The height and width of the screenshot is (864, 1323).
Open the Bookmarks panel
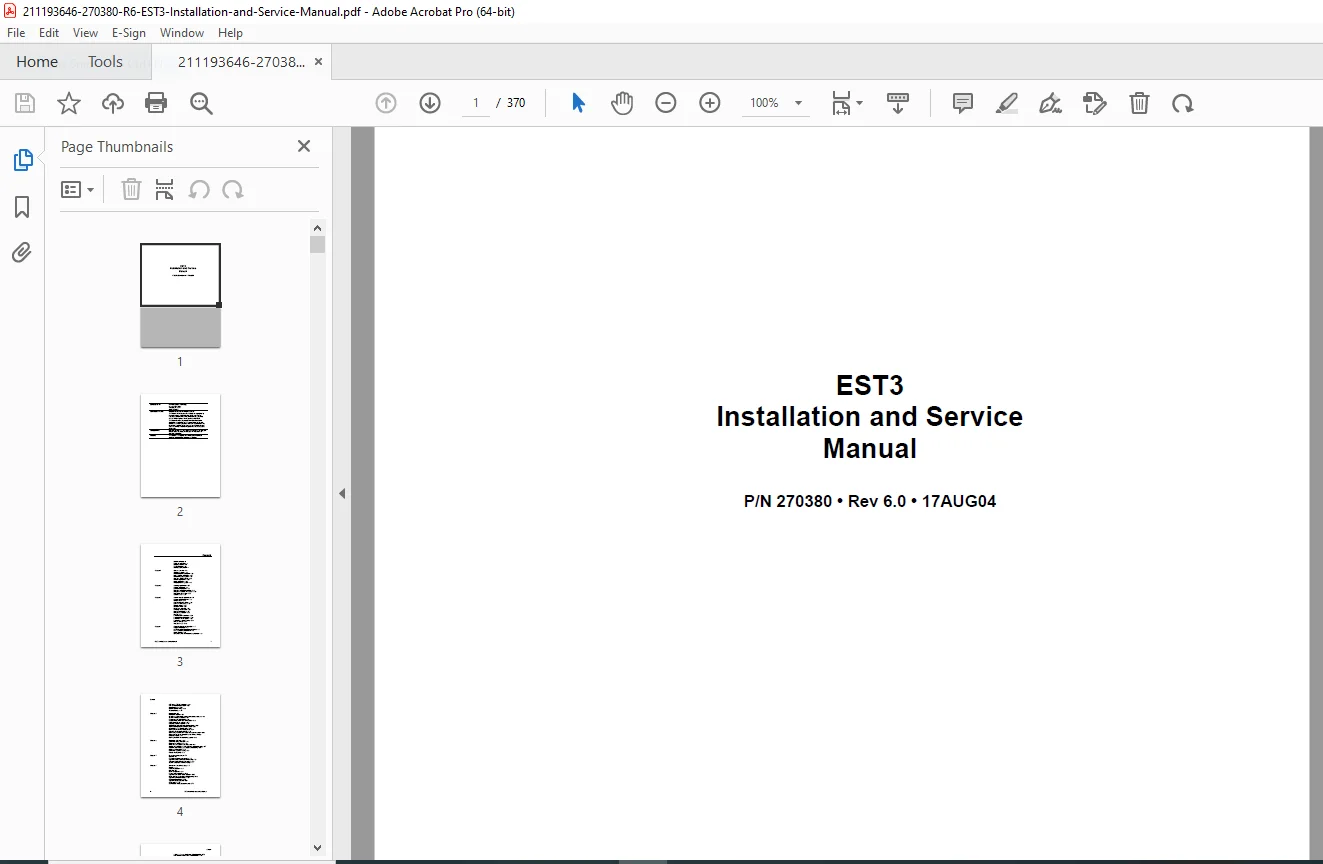(x=22, y=207)
